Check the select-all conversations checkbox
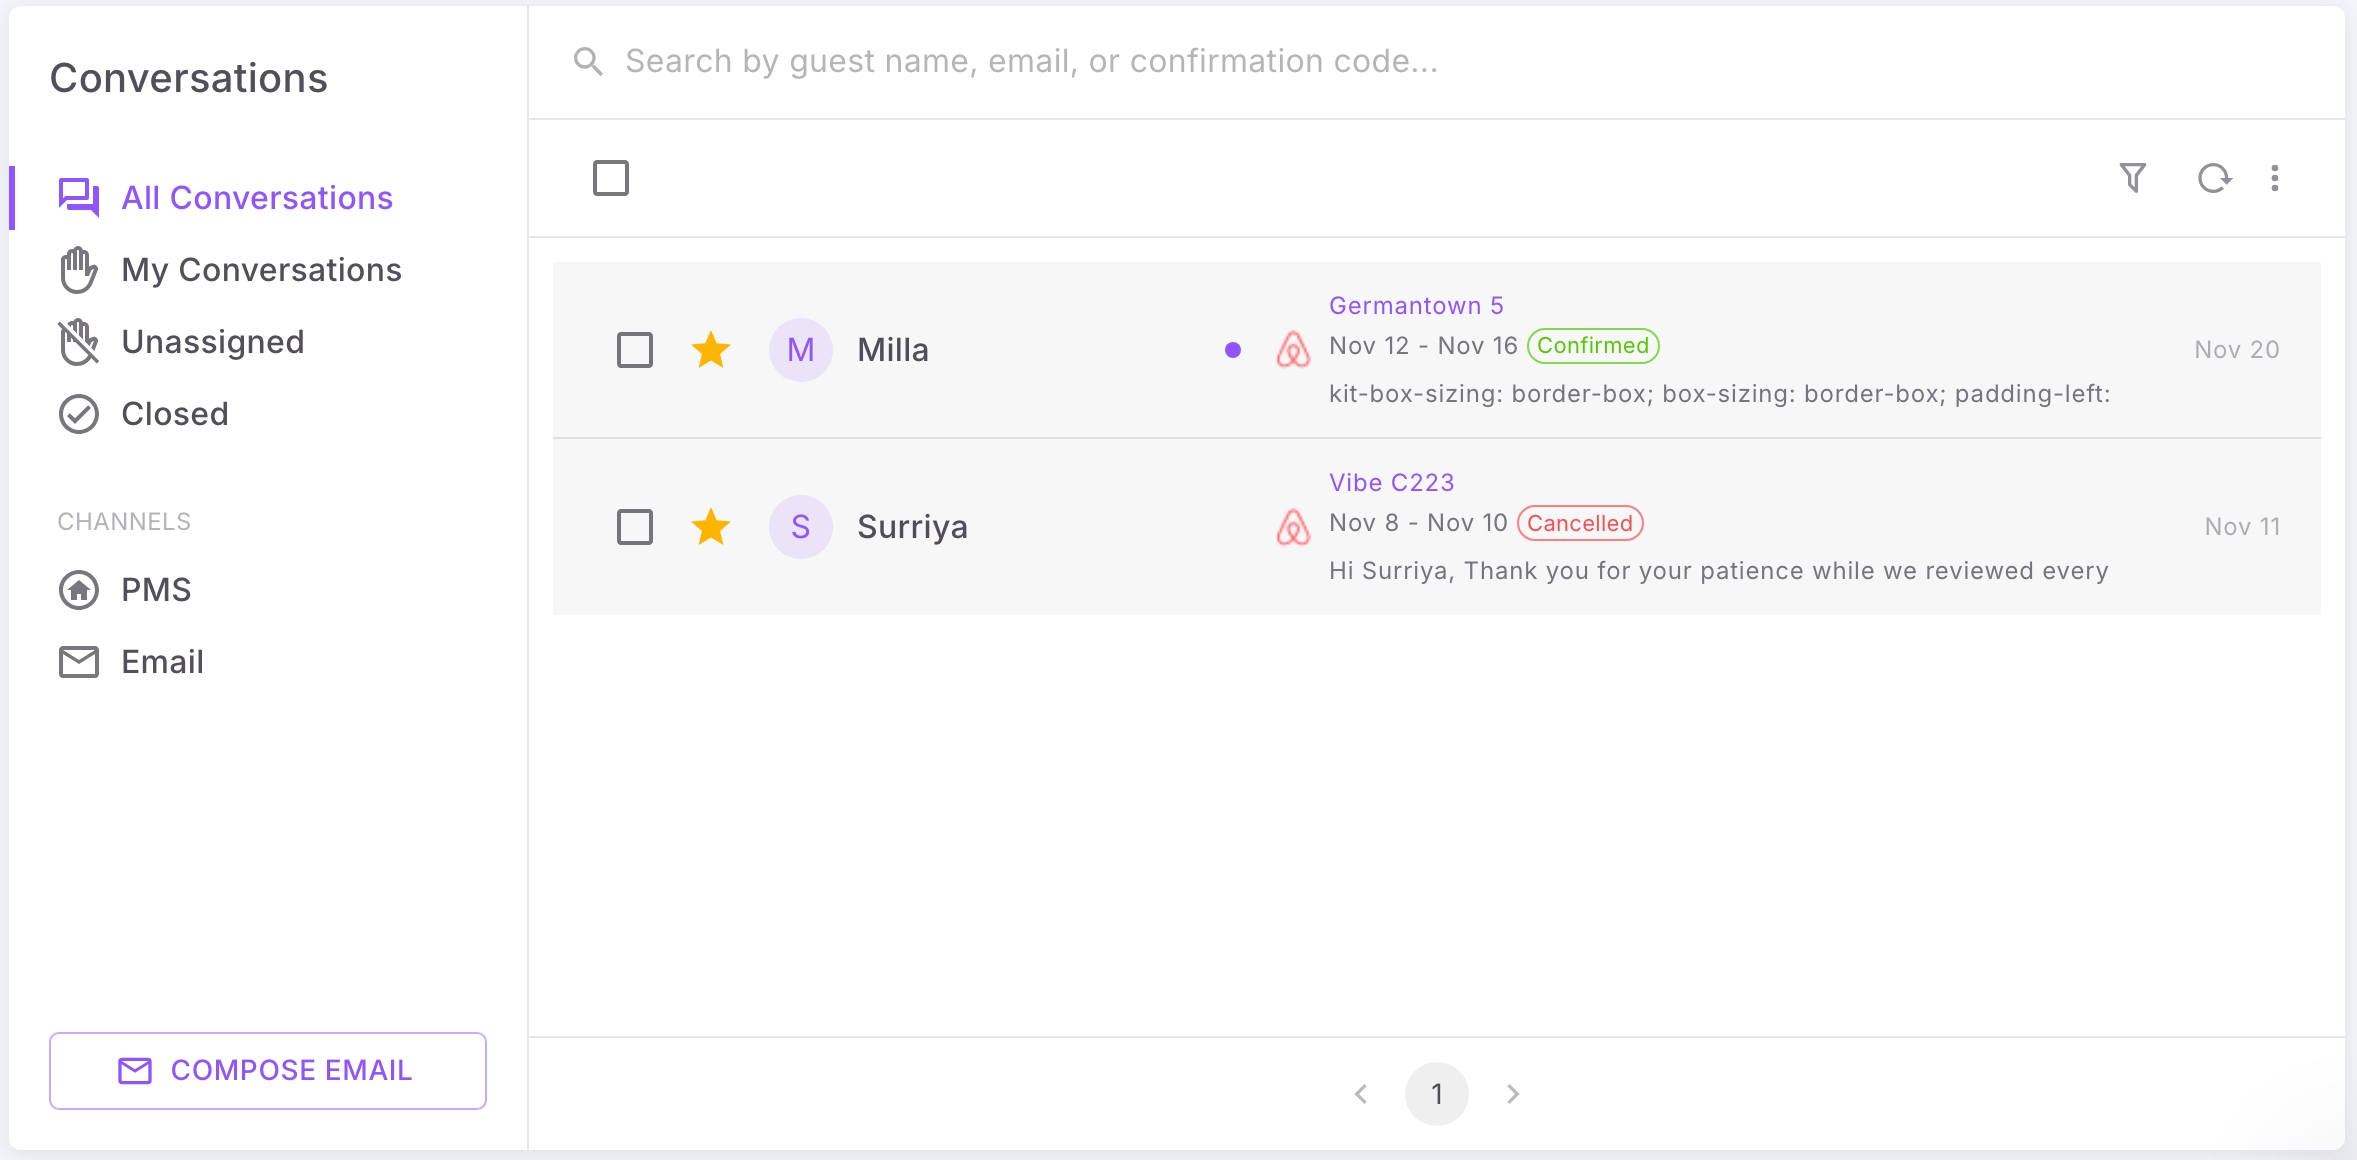The image size is (2357, 1160). (611, 177)
